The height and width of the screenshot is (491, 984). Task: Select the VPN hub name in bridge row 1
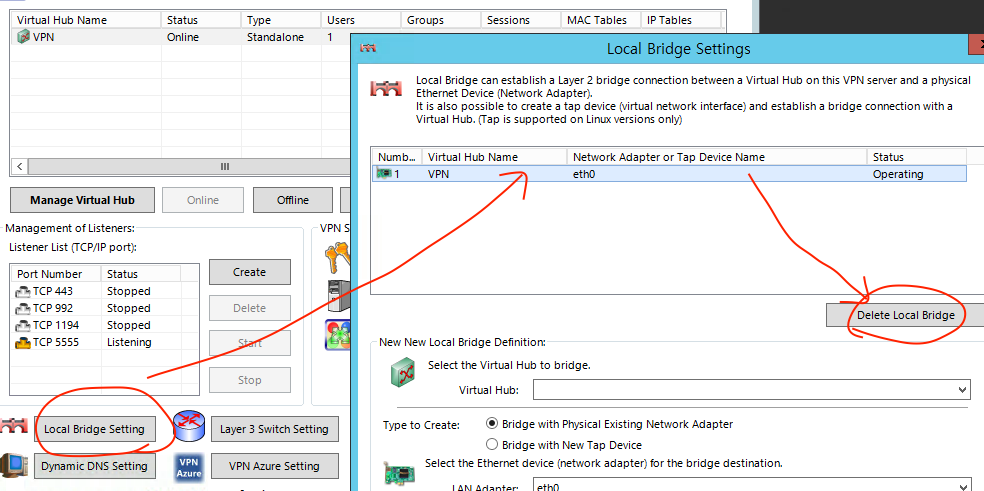pos(439,174)
